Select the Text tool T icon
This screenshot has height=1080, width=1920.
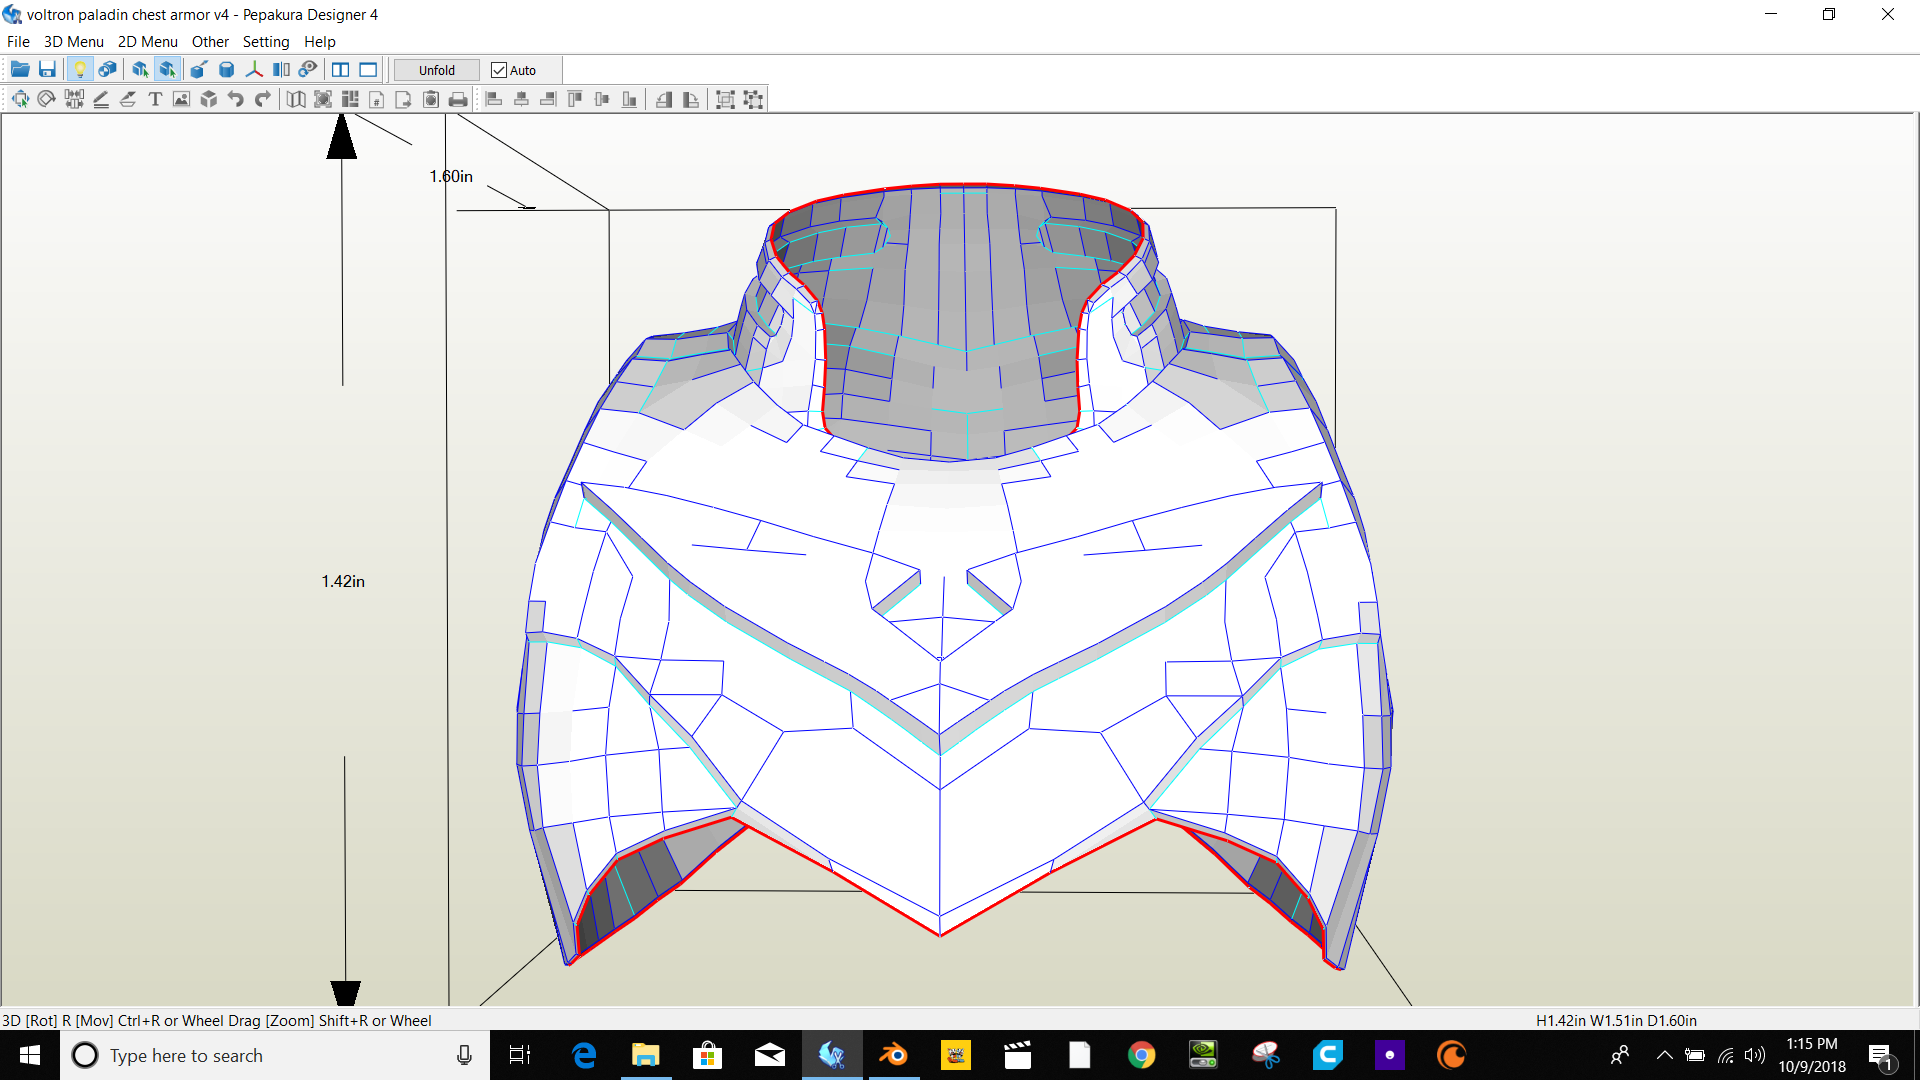[x=155, y=99]
